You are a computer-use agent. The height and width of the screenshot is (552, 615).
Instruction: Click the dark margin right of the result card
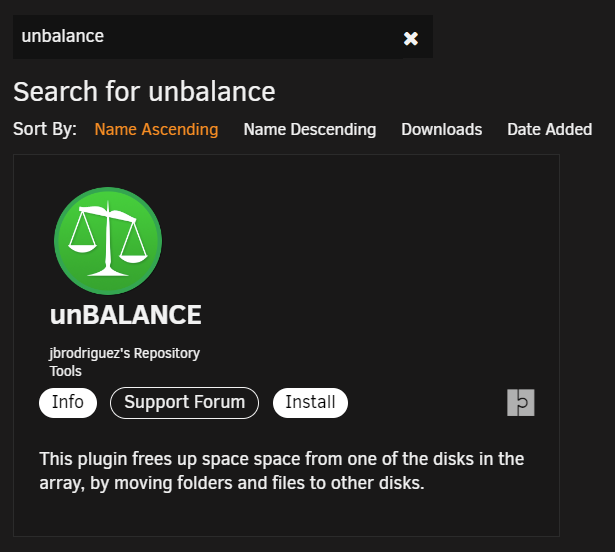point(587,345)
